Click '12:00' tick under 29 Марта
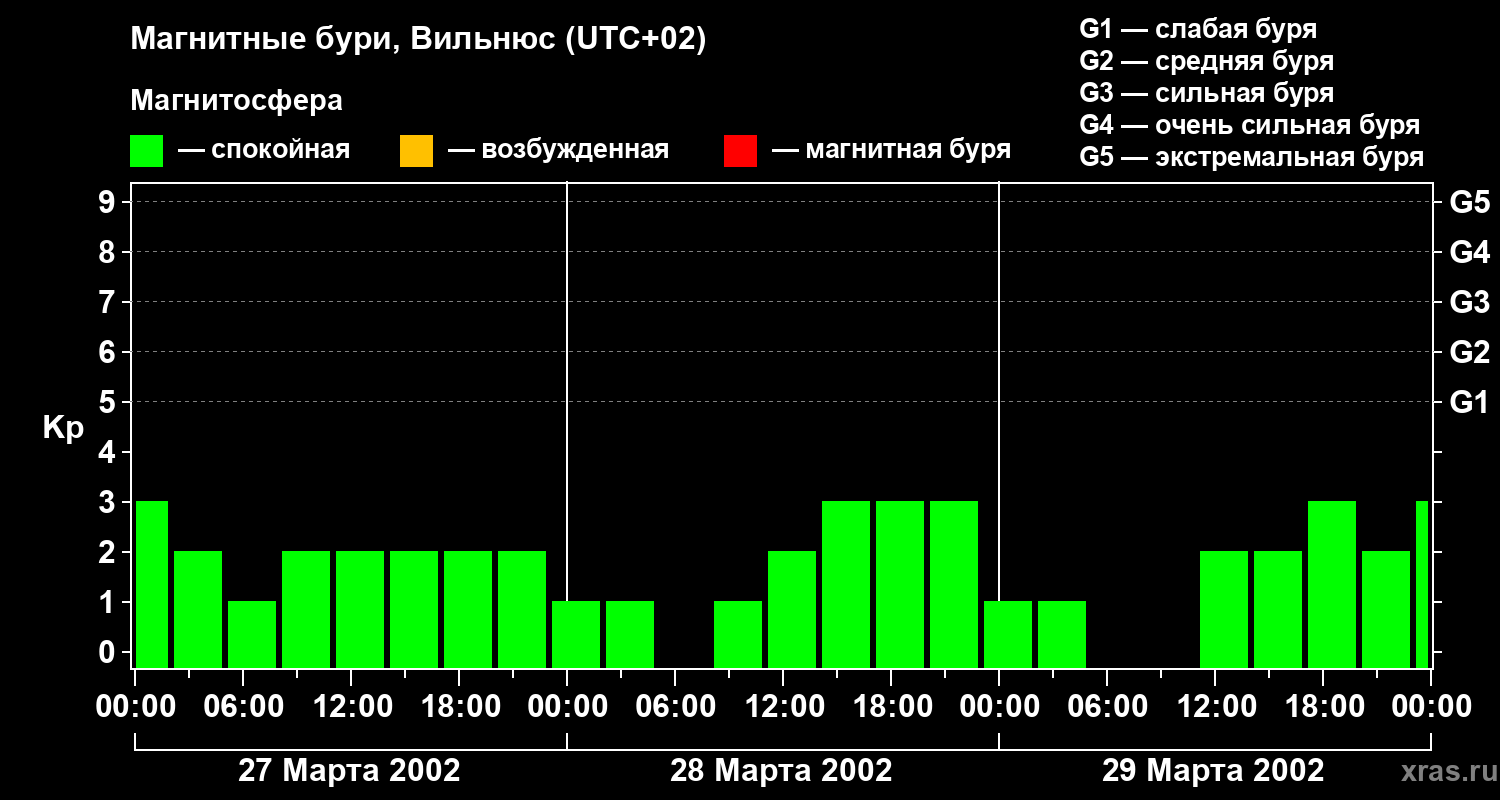 click(1215, 706)
